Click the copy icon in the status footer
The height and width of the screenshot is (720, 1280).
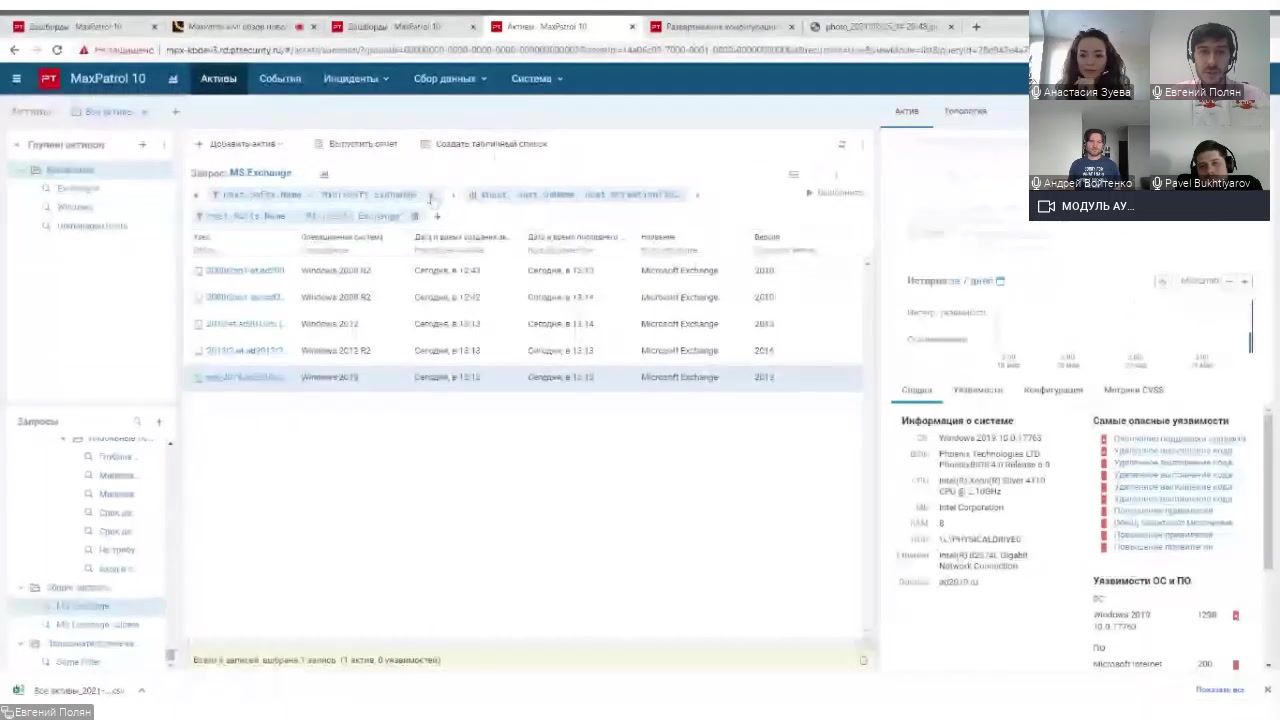[863, 660]
